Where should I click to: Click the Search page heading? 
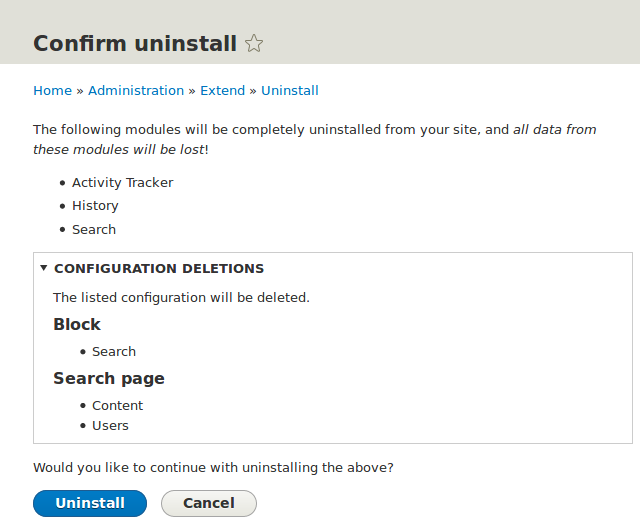pyautogui.click(x=109, y=378)
